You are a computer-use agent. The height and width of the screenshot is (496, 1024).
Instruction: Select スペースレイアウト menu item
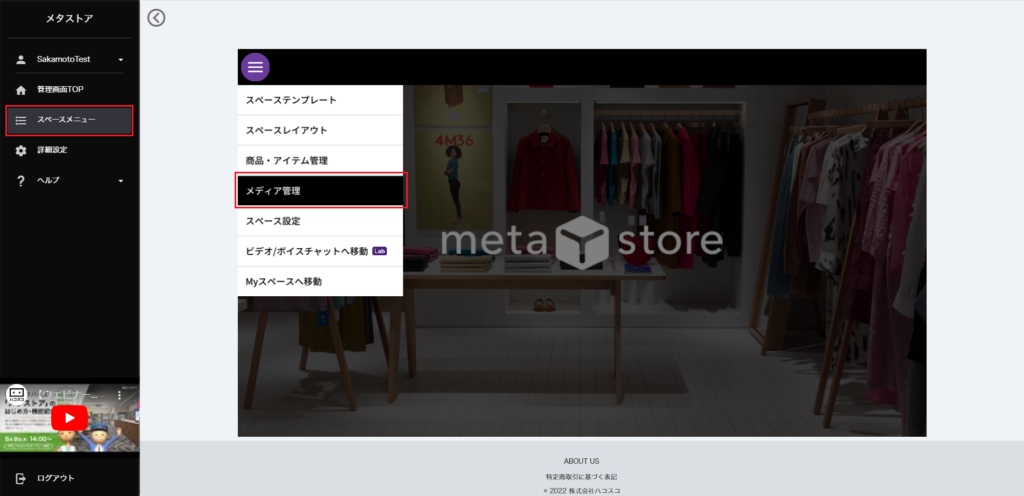click(320, 131)
